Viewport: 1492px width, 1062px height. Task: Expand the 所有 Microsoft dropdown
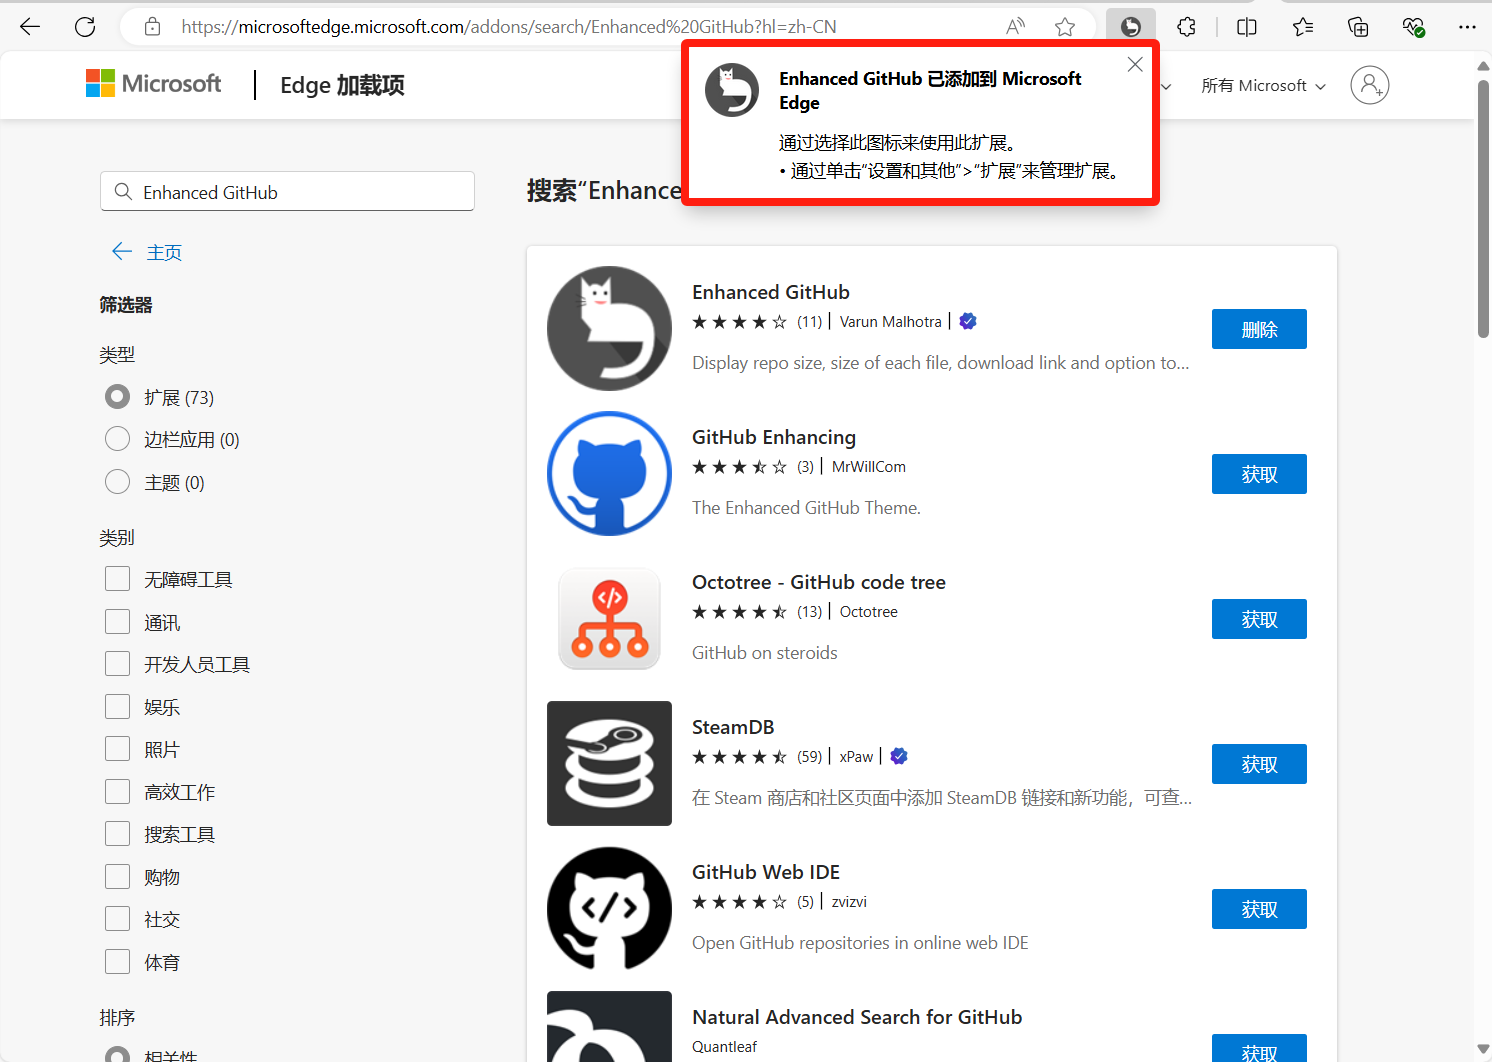coord(1263,86)
